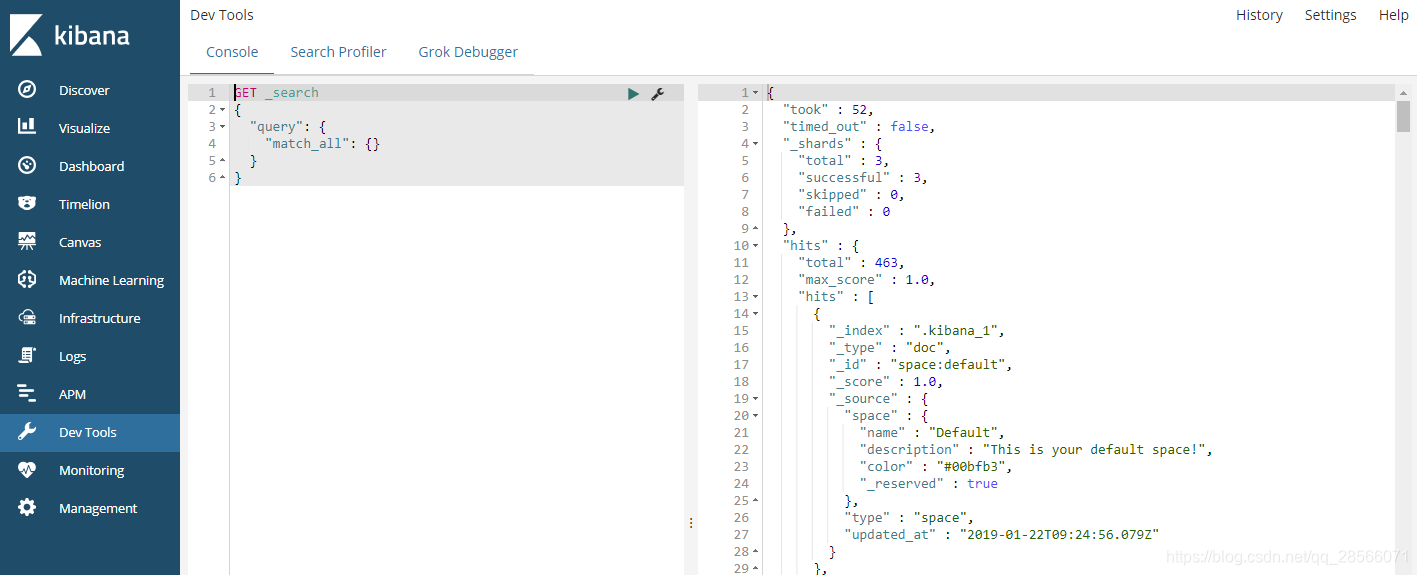The height and width of the screenshot is (575, 1417).
Task: Click the Dev Tools wrench icon in sidebar
Action: [x=27, y=432]
